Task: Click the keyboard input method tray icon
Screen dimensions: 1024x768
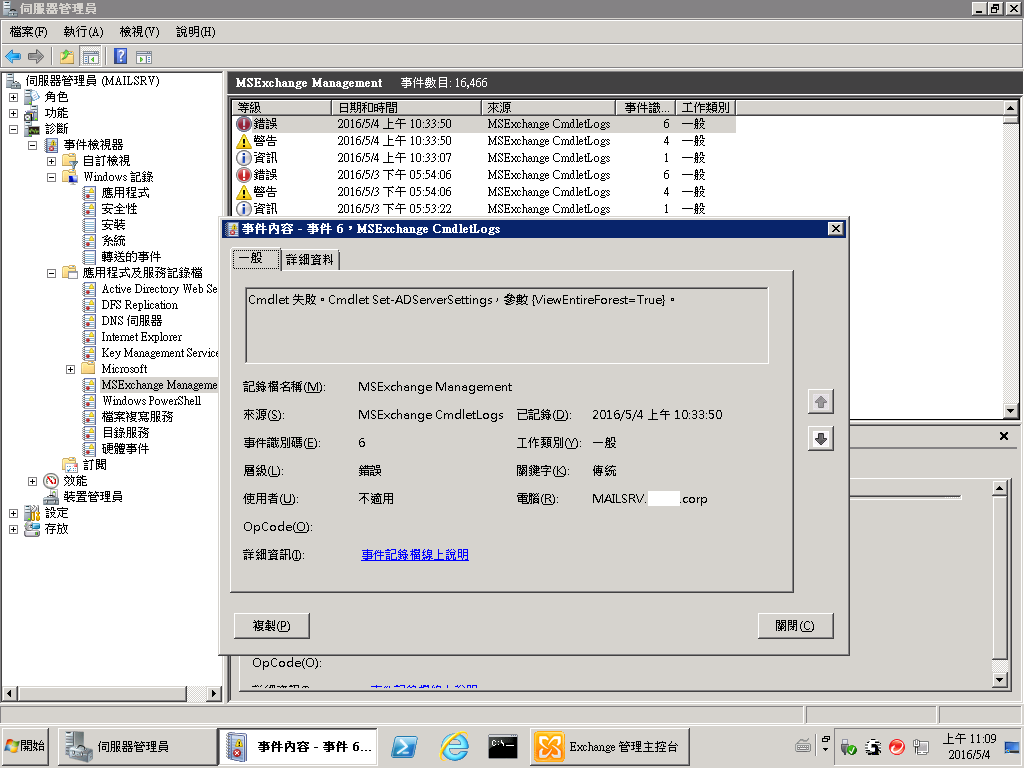Action: point(803,745)
